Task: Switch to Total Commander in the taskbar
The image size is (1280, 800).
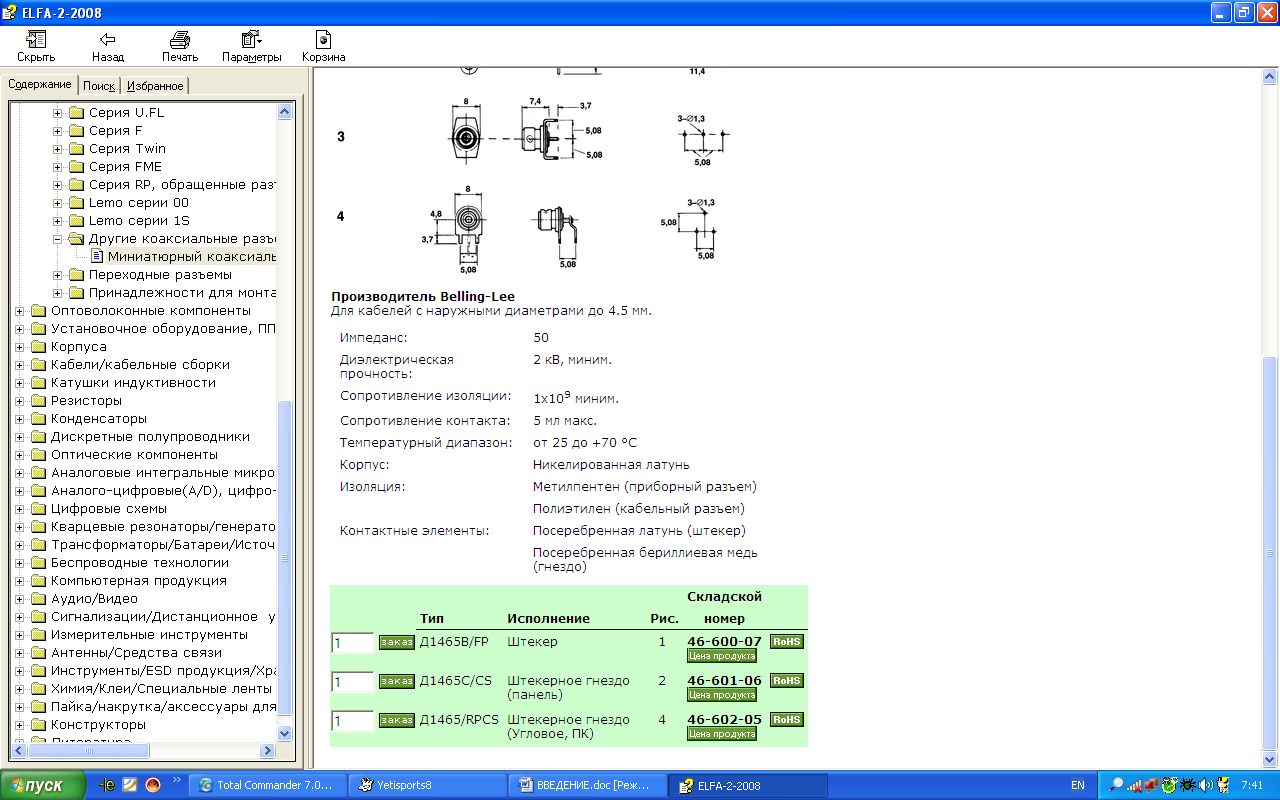Action: 270,785
